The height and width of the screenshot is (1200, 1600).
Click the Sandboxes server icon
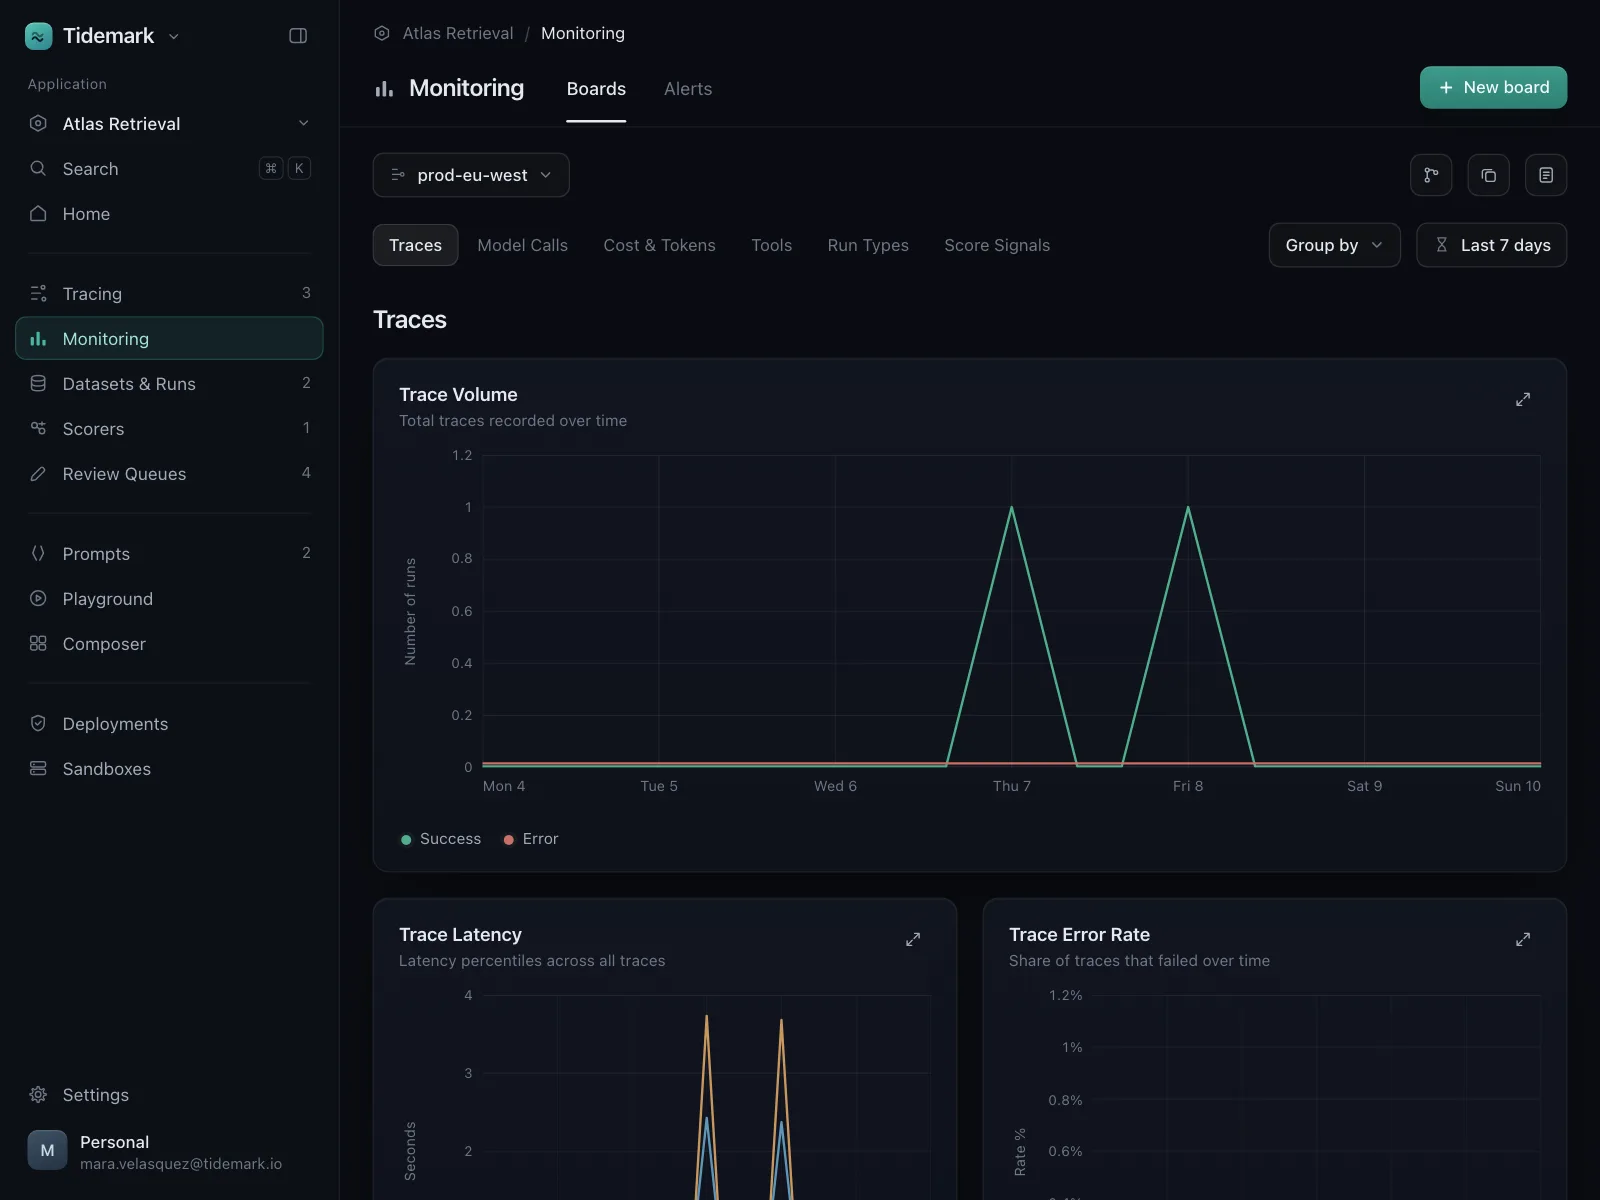pyautogui.click(x=38, y=769)
